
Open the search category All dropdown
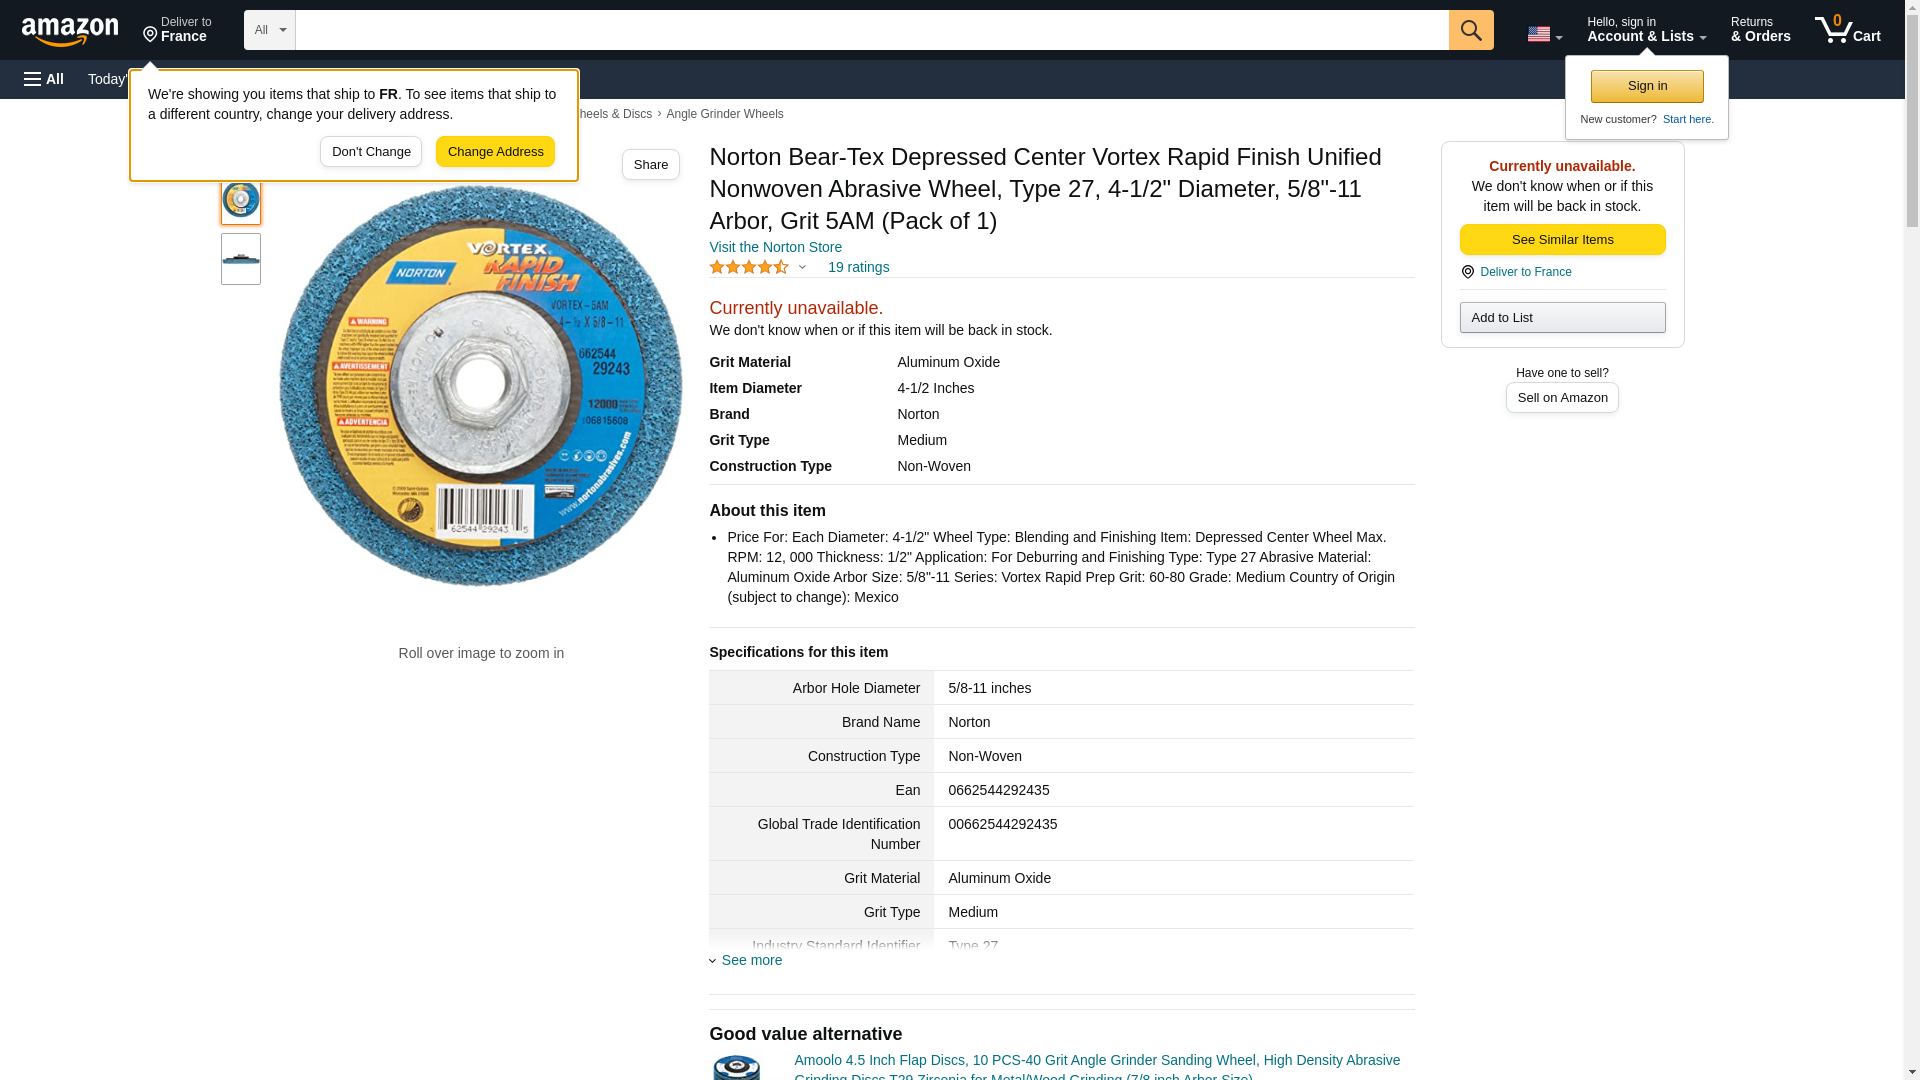tap(269, 30)
